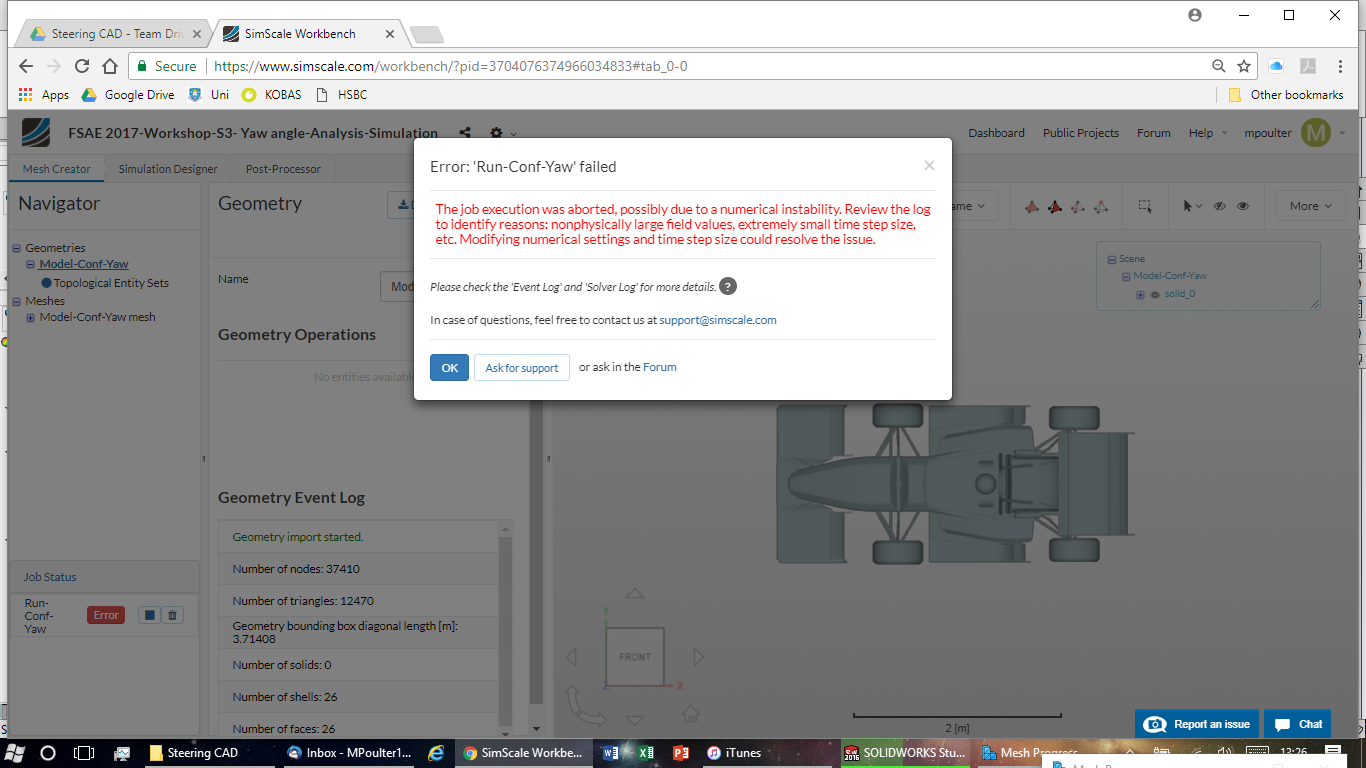Select the volume picking pyramid icon

point(1031,206)
